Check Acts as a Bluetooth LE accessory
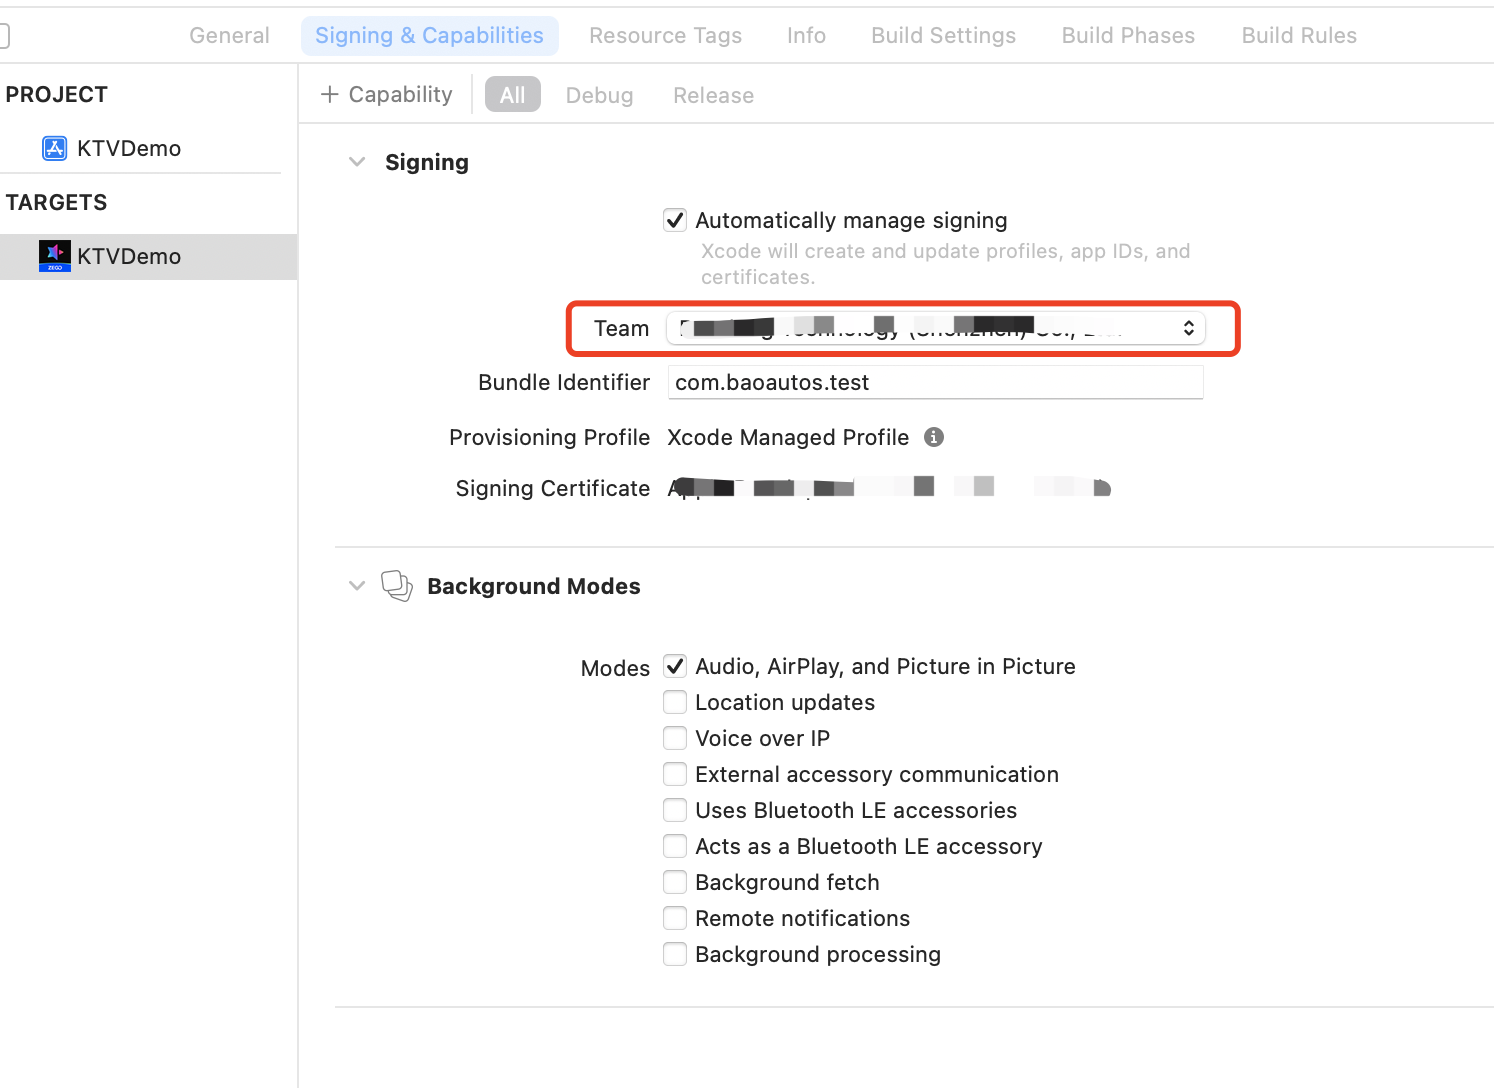The width and height of the screenshot is (1494, 1088). tap(675, 846)
